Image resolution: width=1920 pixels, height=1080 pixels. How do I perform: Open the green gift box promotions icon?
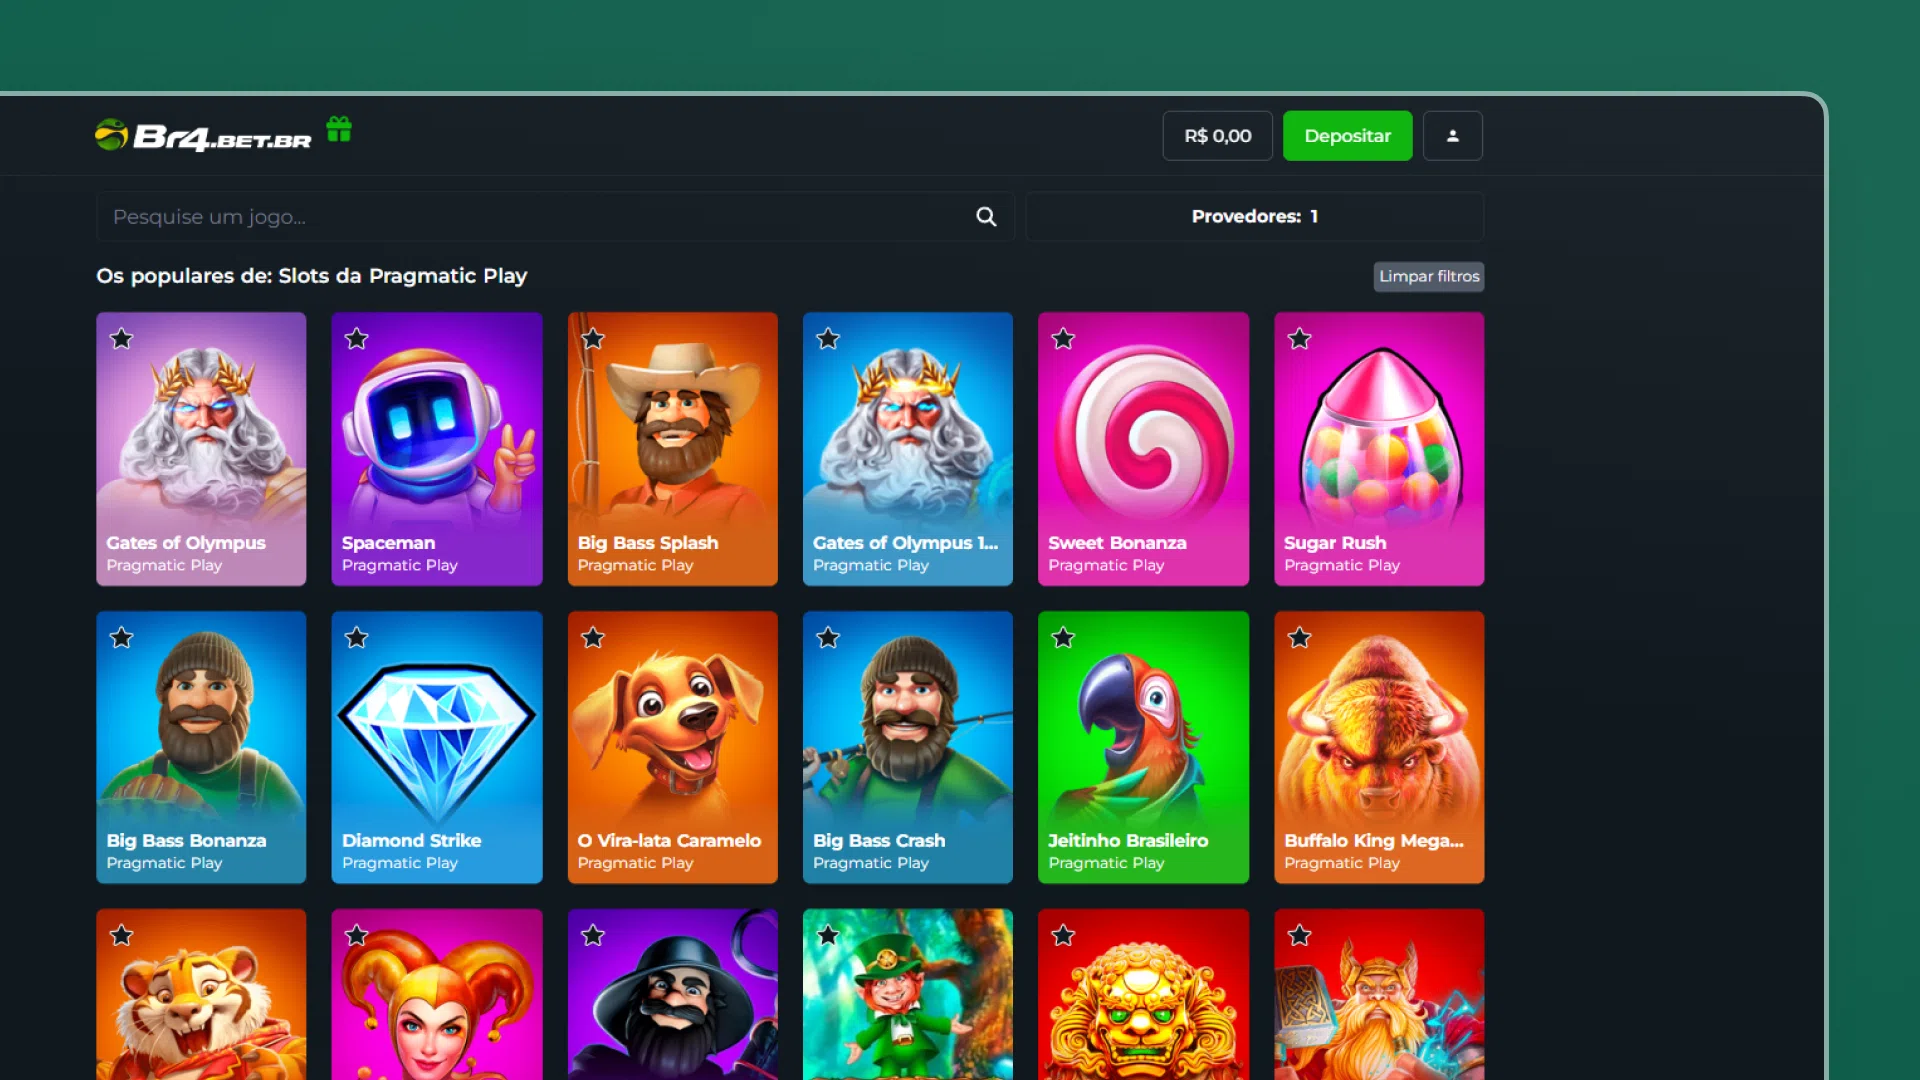point(339,130)
